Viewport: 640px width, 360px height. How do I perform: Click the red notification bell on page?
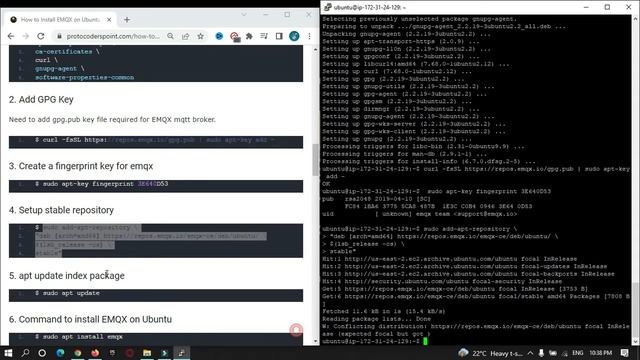tap(296, 329)
